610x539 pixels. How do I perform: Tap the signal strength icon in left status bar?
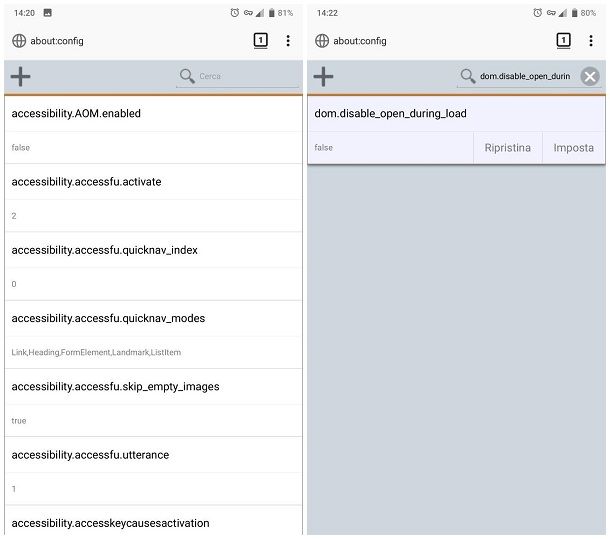260,13
